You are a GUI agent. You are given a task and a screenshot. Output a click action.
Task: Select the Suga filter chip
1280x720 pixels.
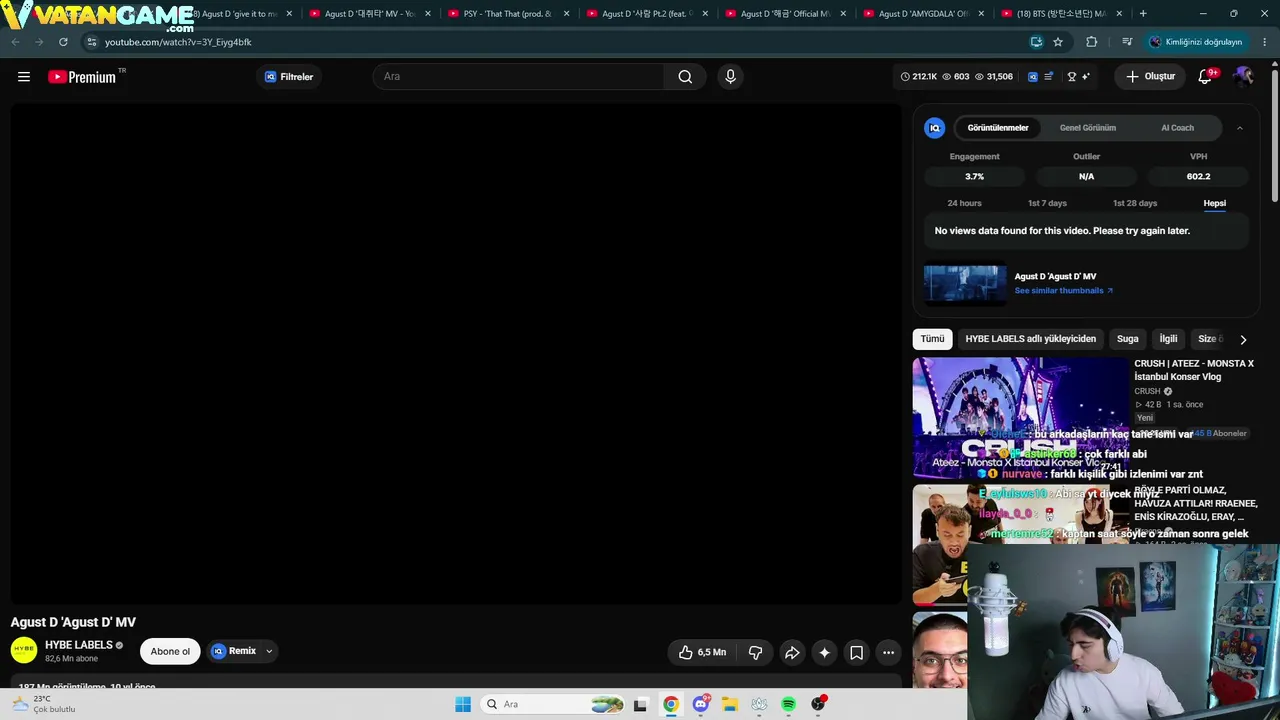click(1128, 339)
